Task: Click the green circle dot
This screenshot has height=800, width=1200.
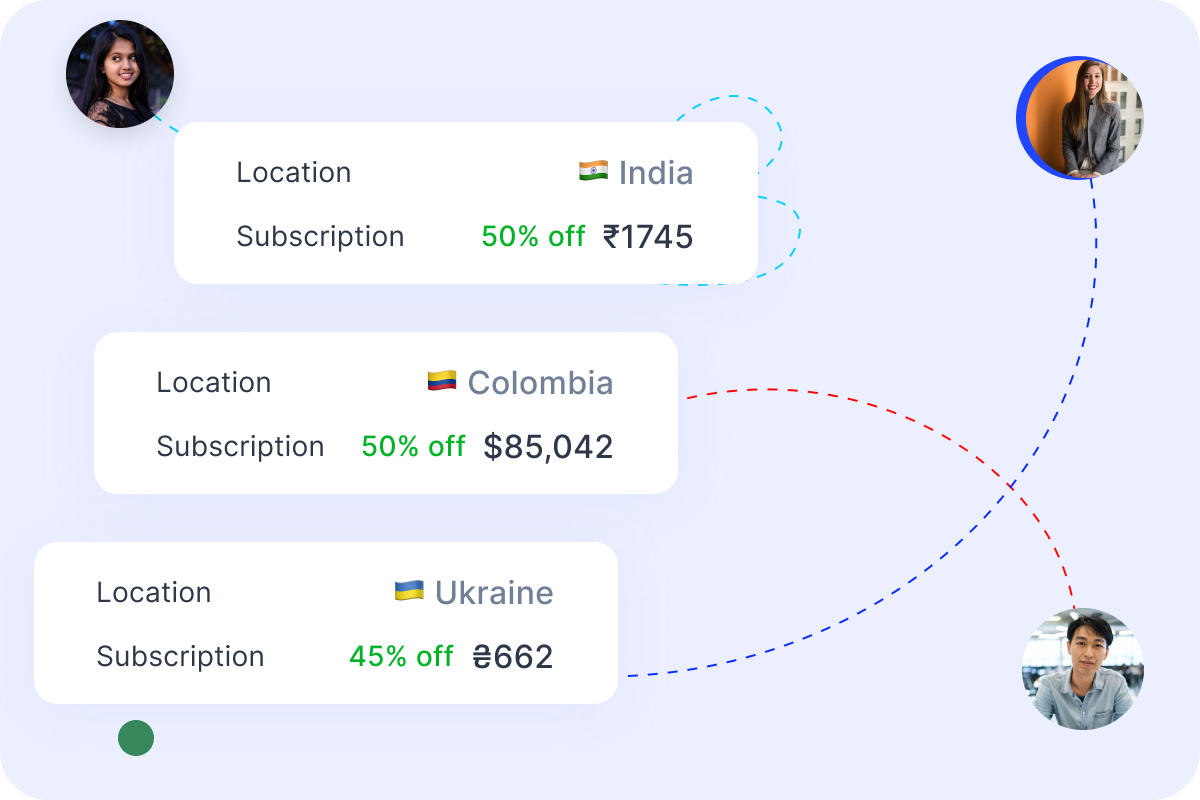Action: (x=136, y=738)
